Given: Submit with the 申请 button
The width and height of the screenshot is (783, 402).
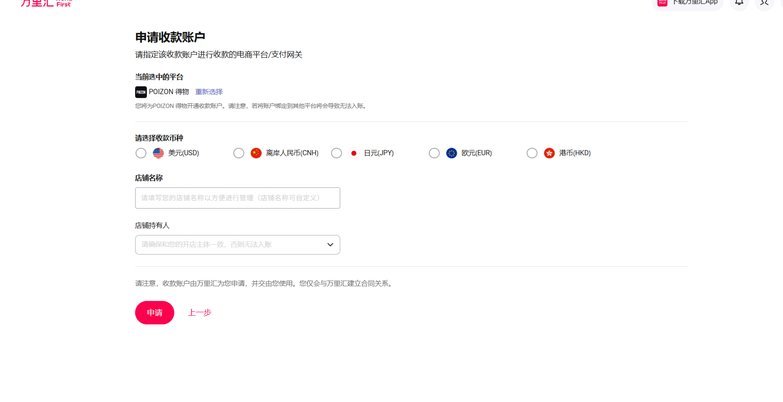Looking at the screenshot, I should tap(154, 313).
